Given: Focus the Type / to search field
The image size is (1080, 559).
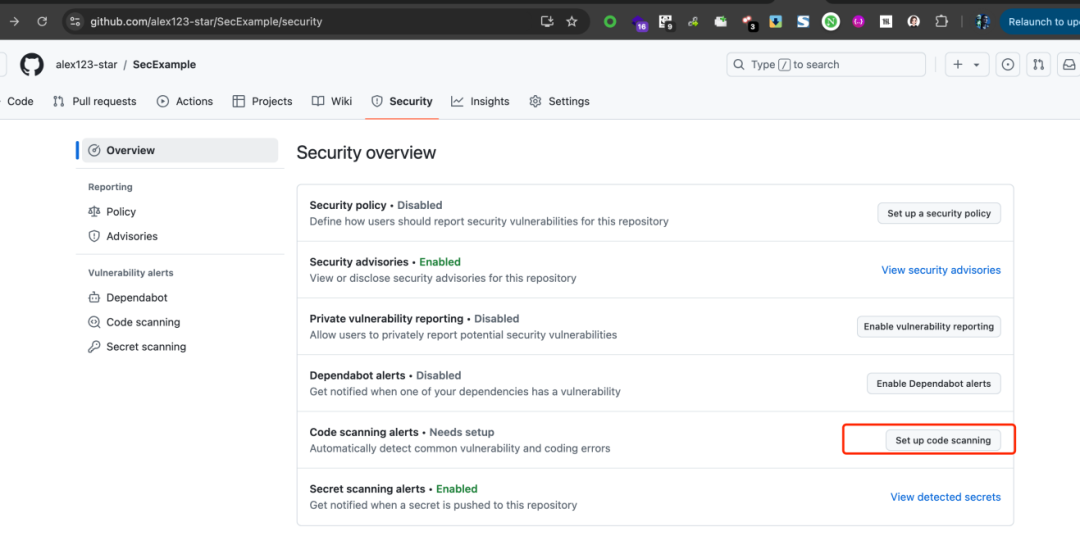Looking at the screenshot, I should [x=826, y=65].
